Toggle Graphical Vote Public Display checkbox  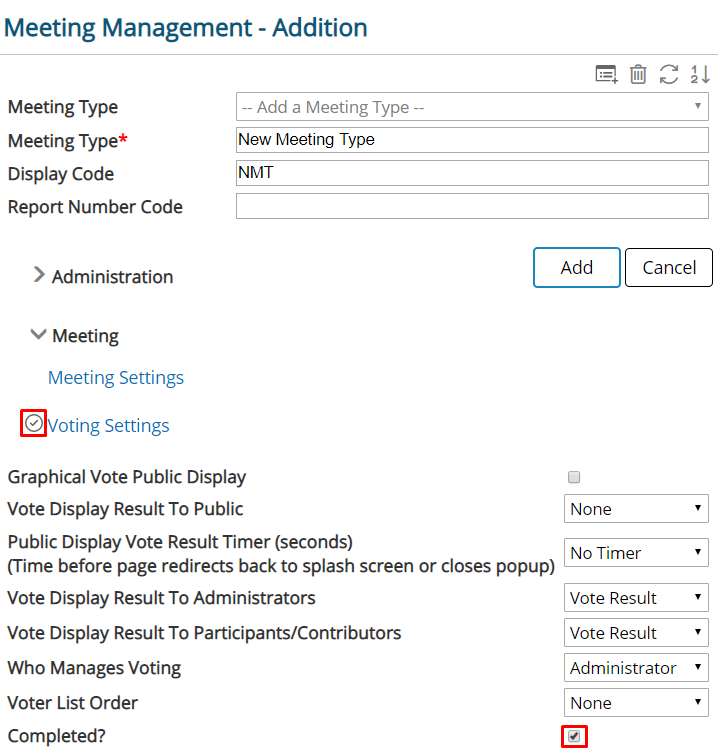(574, 477)
